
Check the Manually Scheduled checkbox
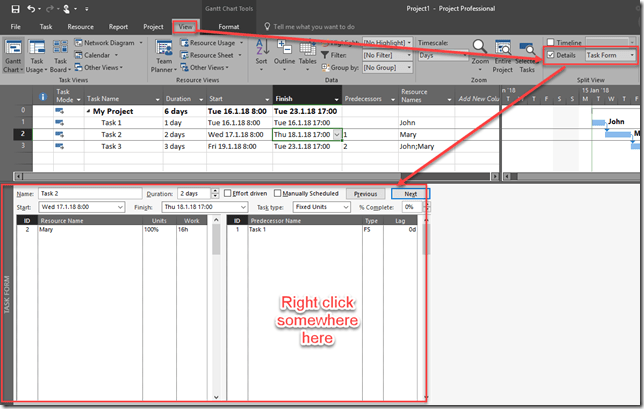(x=277, y=193)
